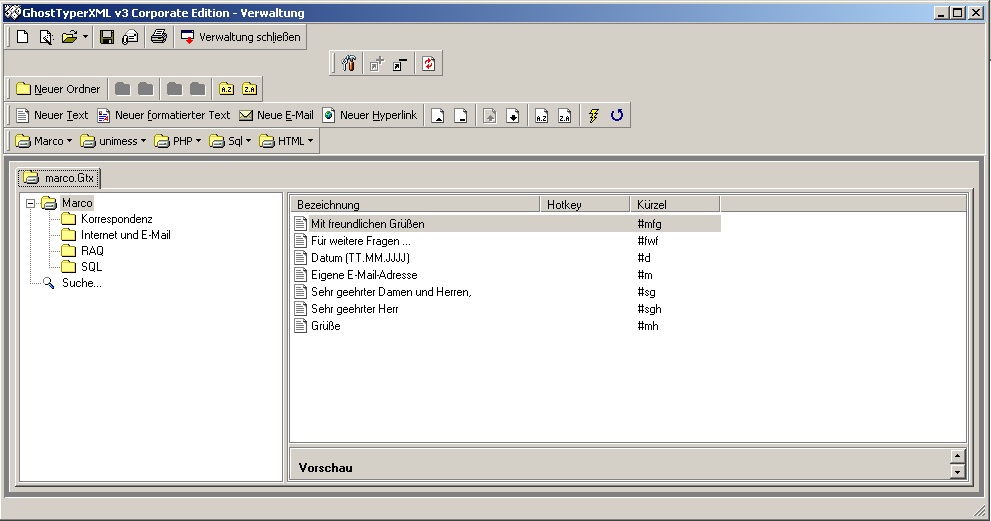Click the page icon with up triangle
The image size is (991, 521).
coord(437,116)
